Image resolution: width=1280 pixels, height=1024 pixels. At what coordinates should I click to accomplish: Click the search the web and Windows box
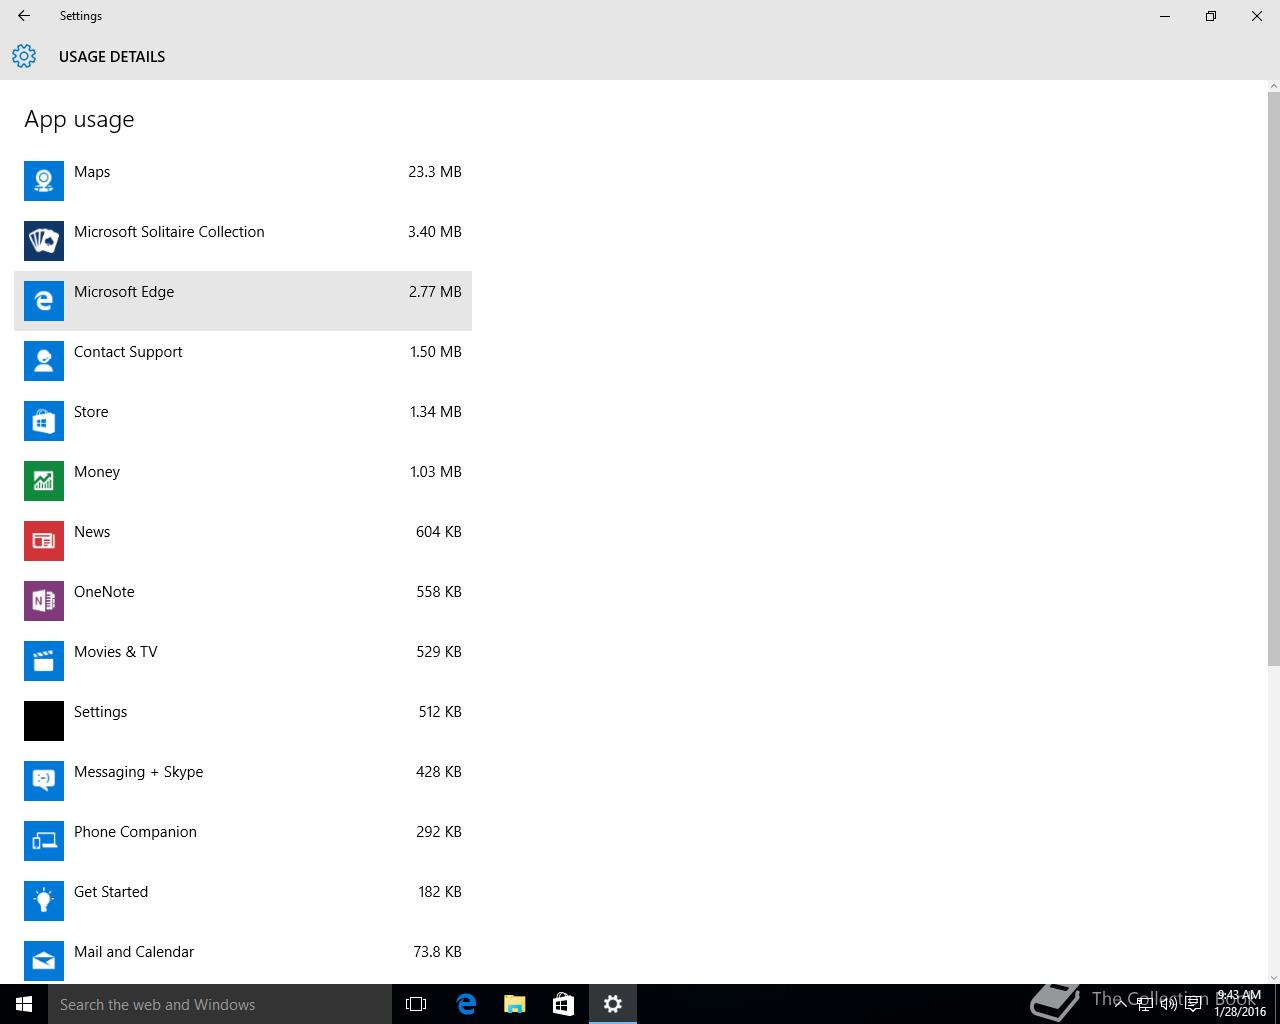220,1004
